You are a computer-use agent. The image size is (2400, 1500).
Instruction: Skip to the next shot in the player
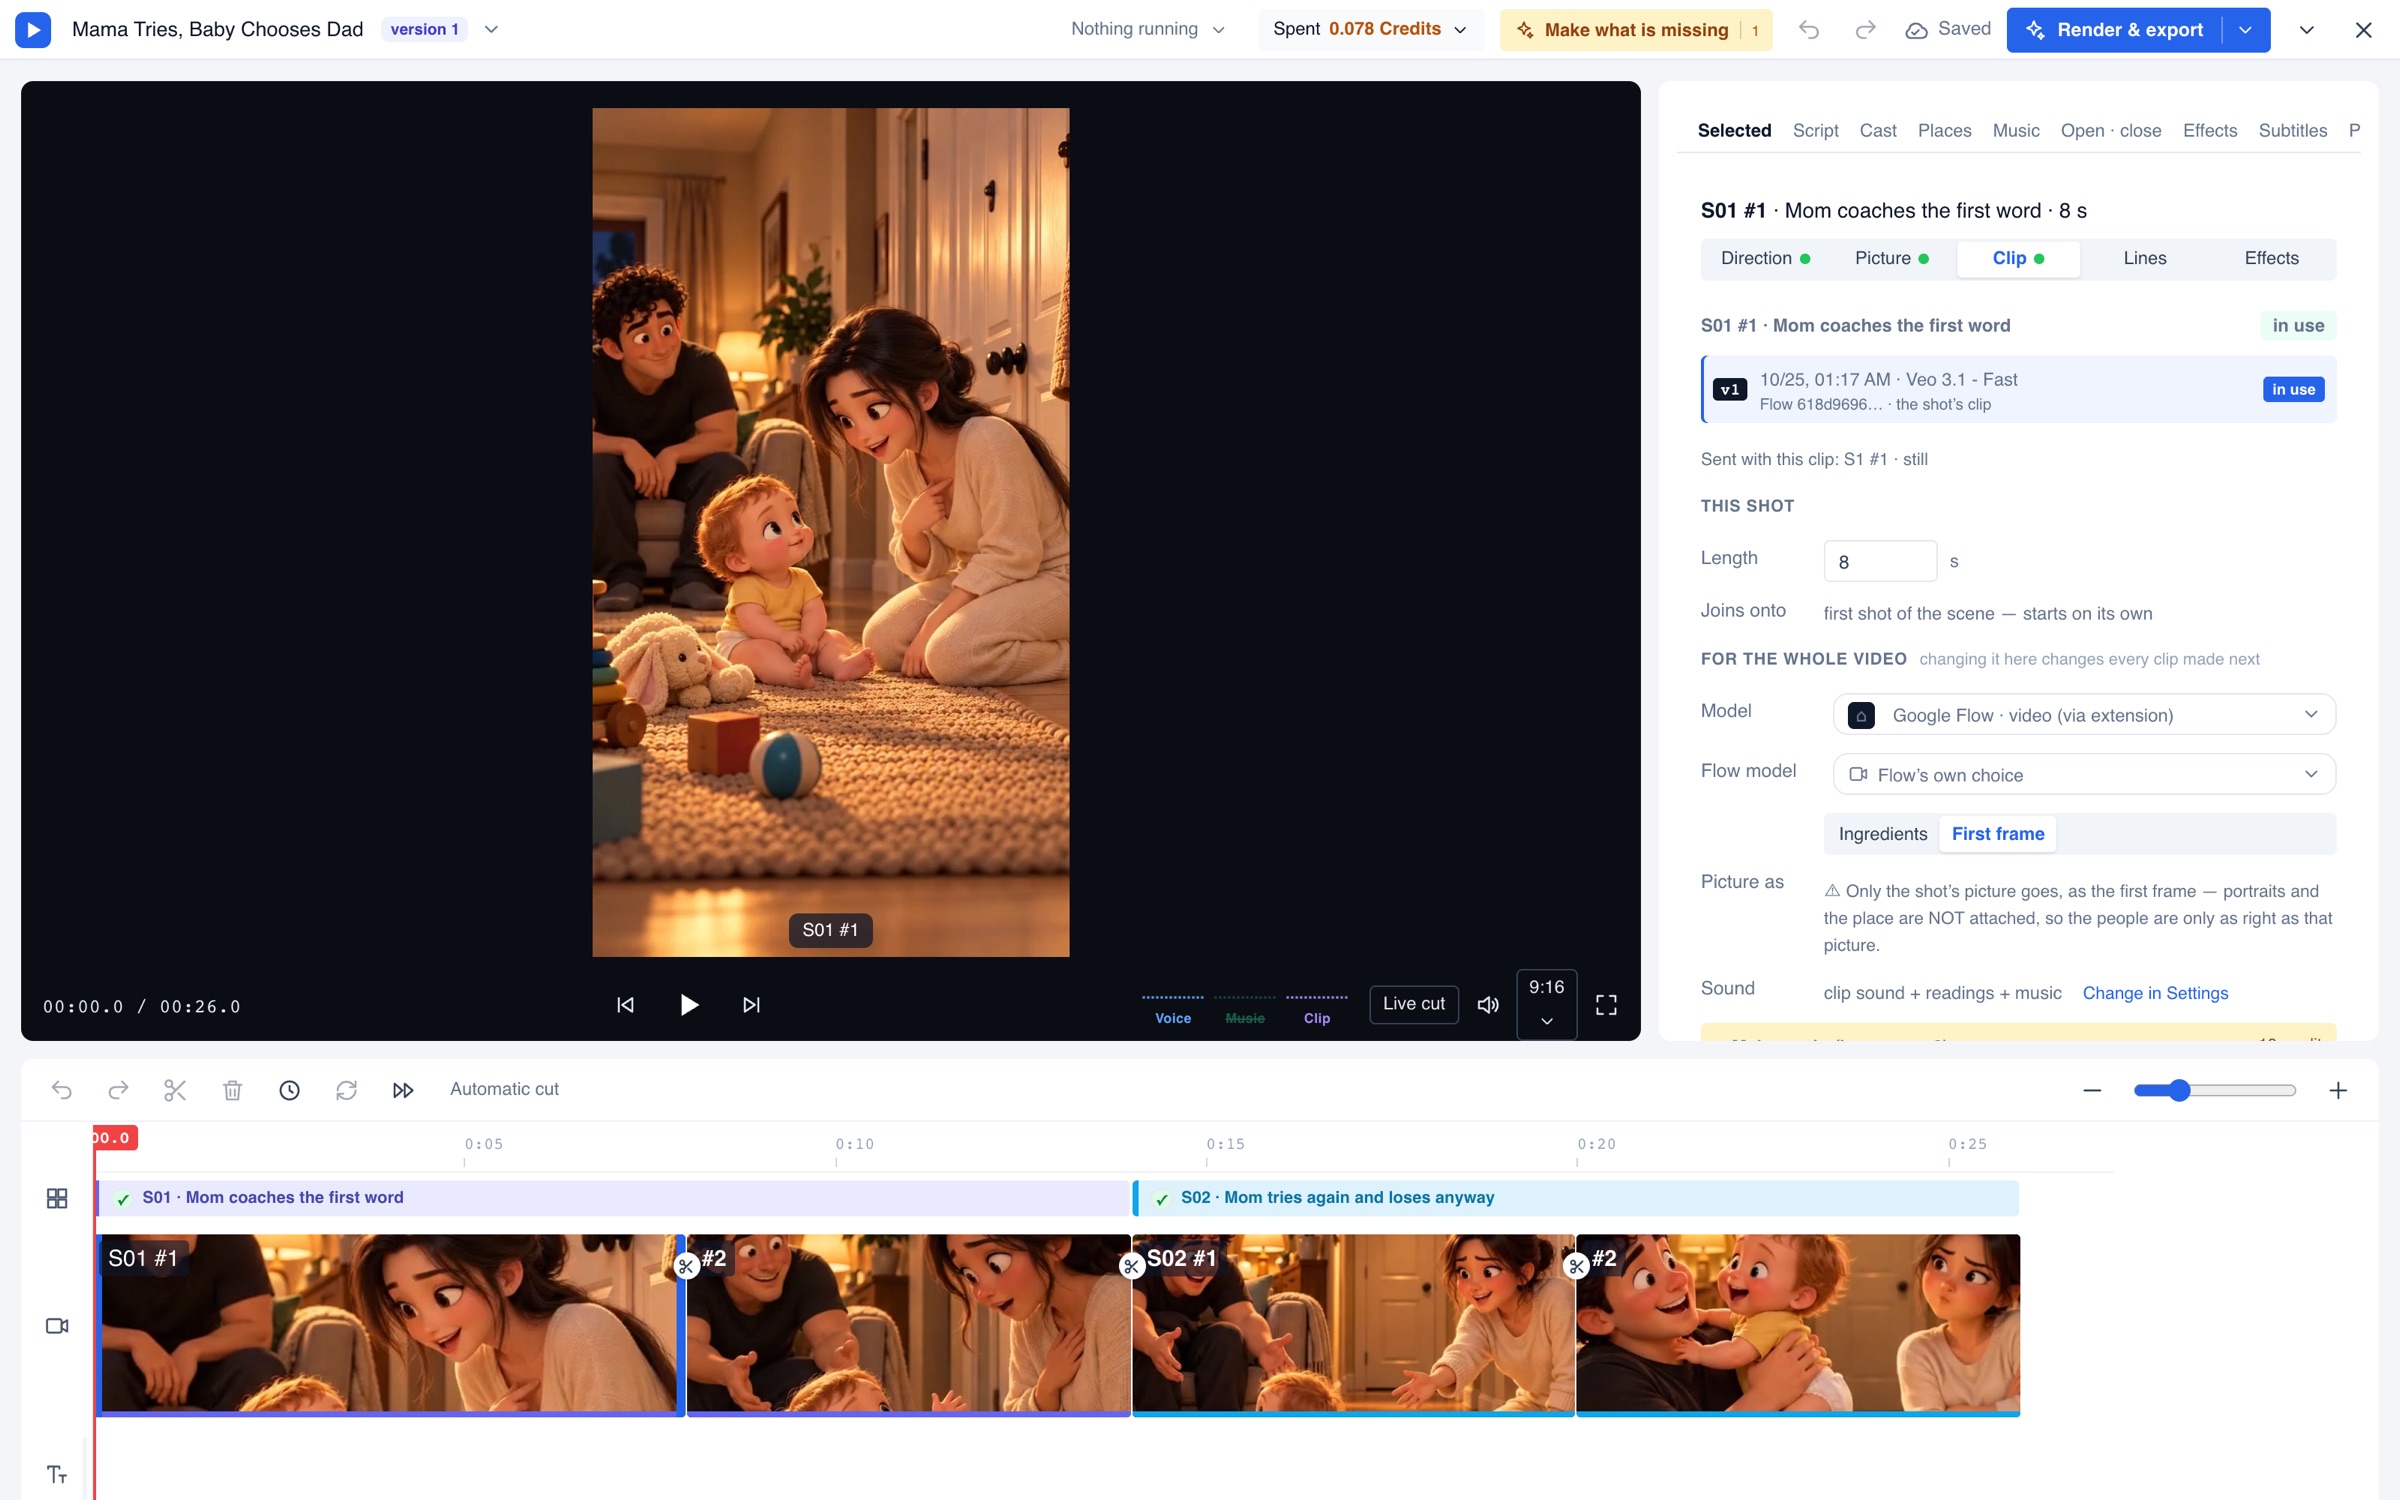pyautogui.click(x=751, y=1005)
